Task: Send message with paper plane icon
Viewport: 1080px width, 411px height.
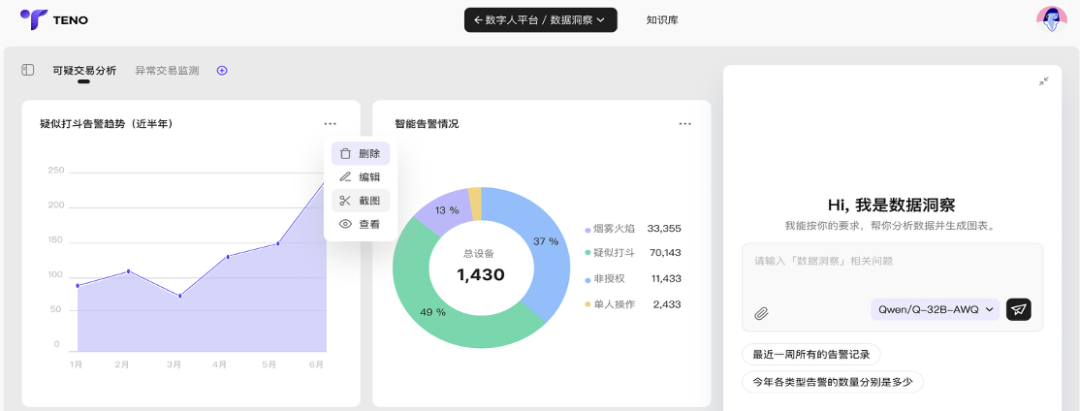Action: [1018, 309]
